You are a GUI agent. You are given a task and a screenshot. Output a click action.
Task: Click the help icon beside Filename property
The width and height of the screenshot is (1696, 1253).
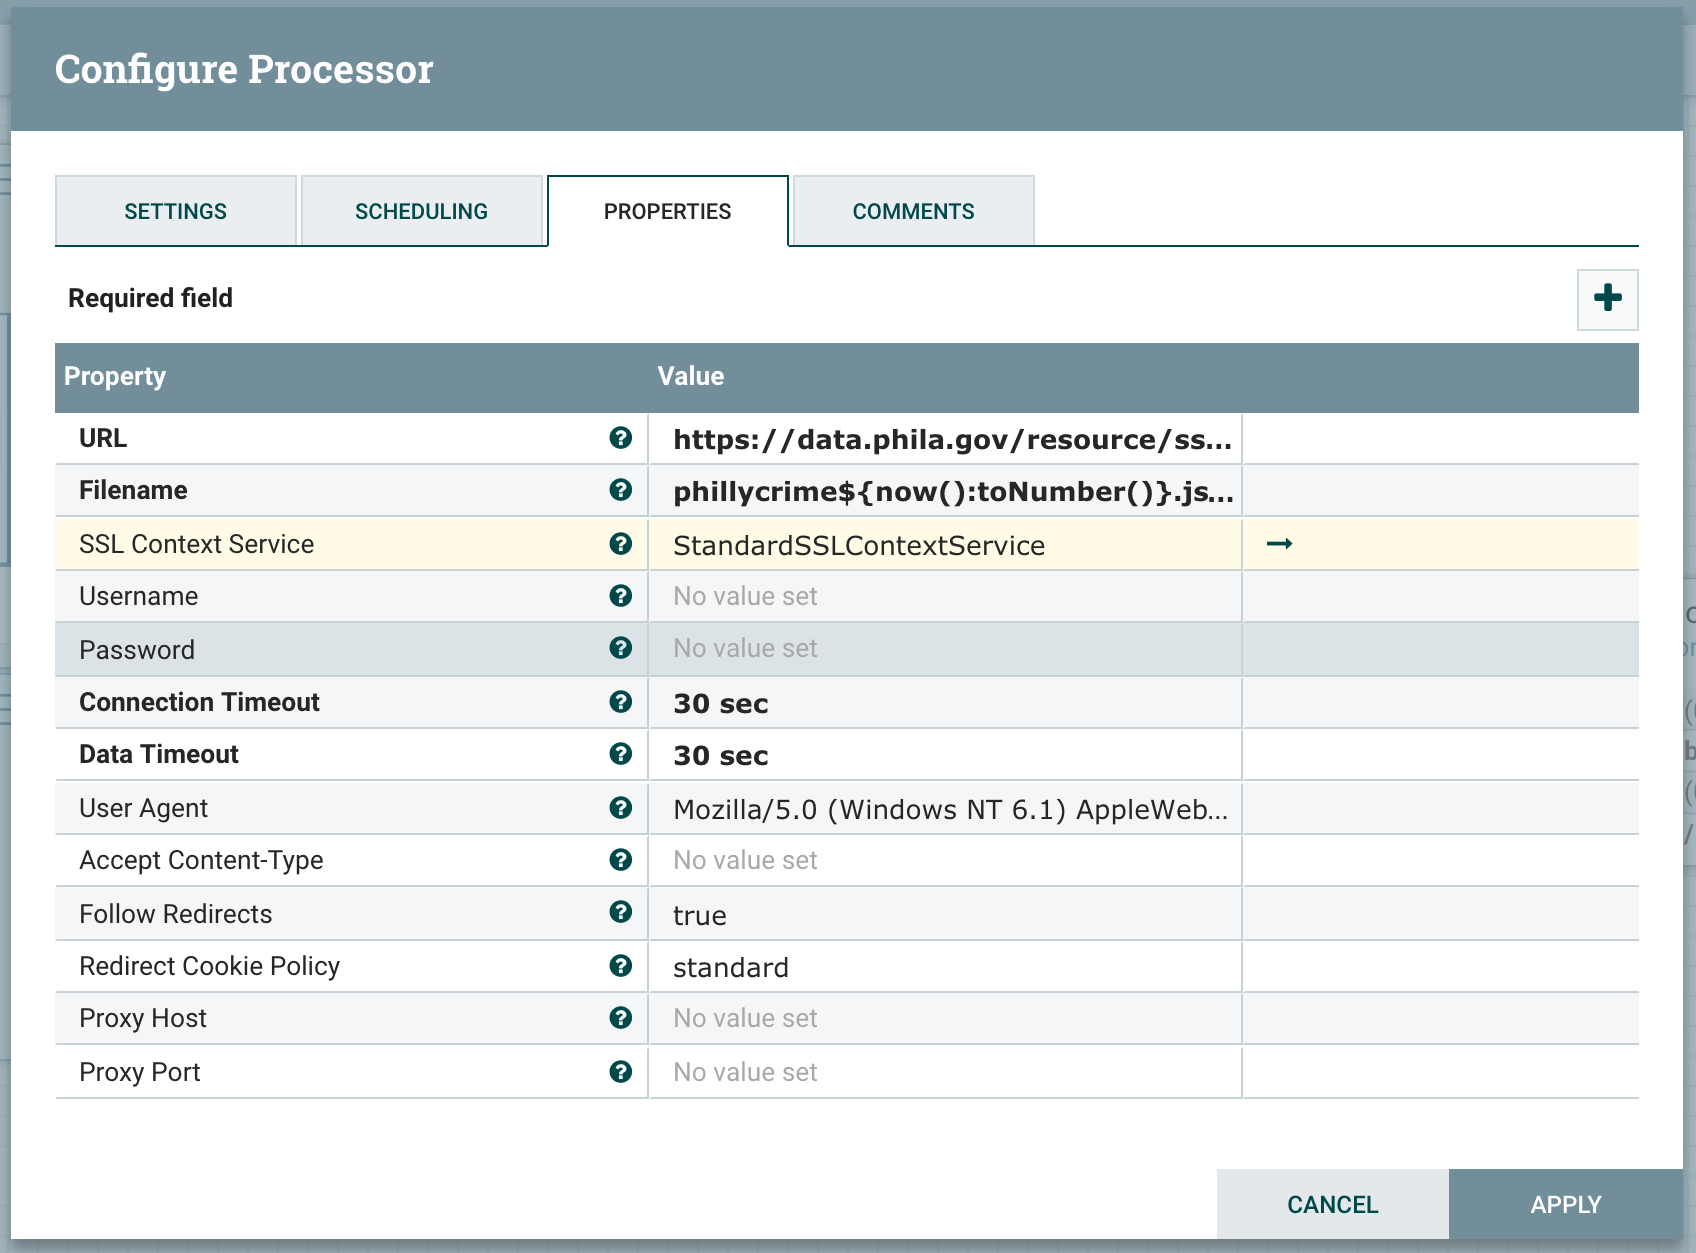620,490
